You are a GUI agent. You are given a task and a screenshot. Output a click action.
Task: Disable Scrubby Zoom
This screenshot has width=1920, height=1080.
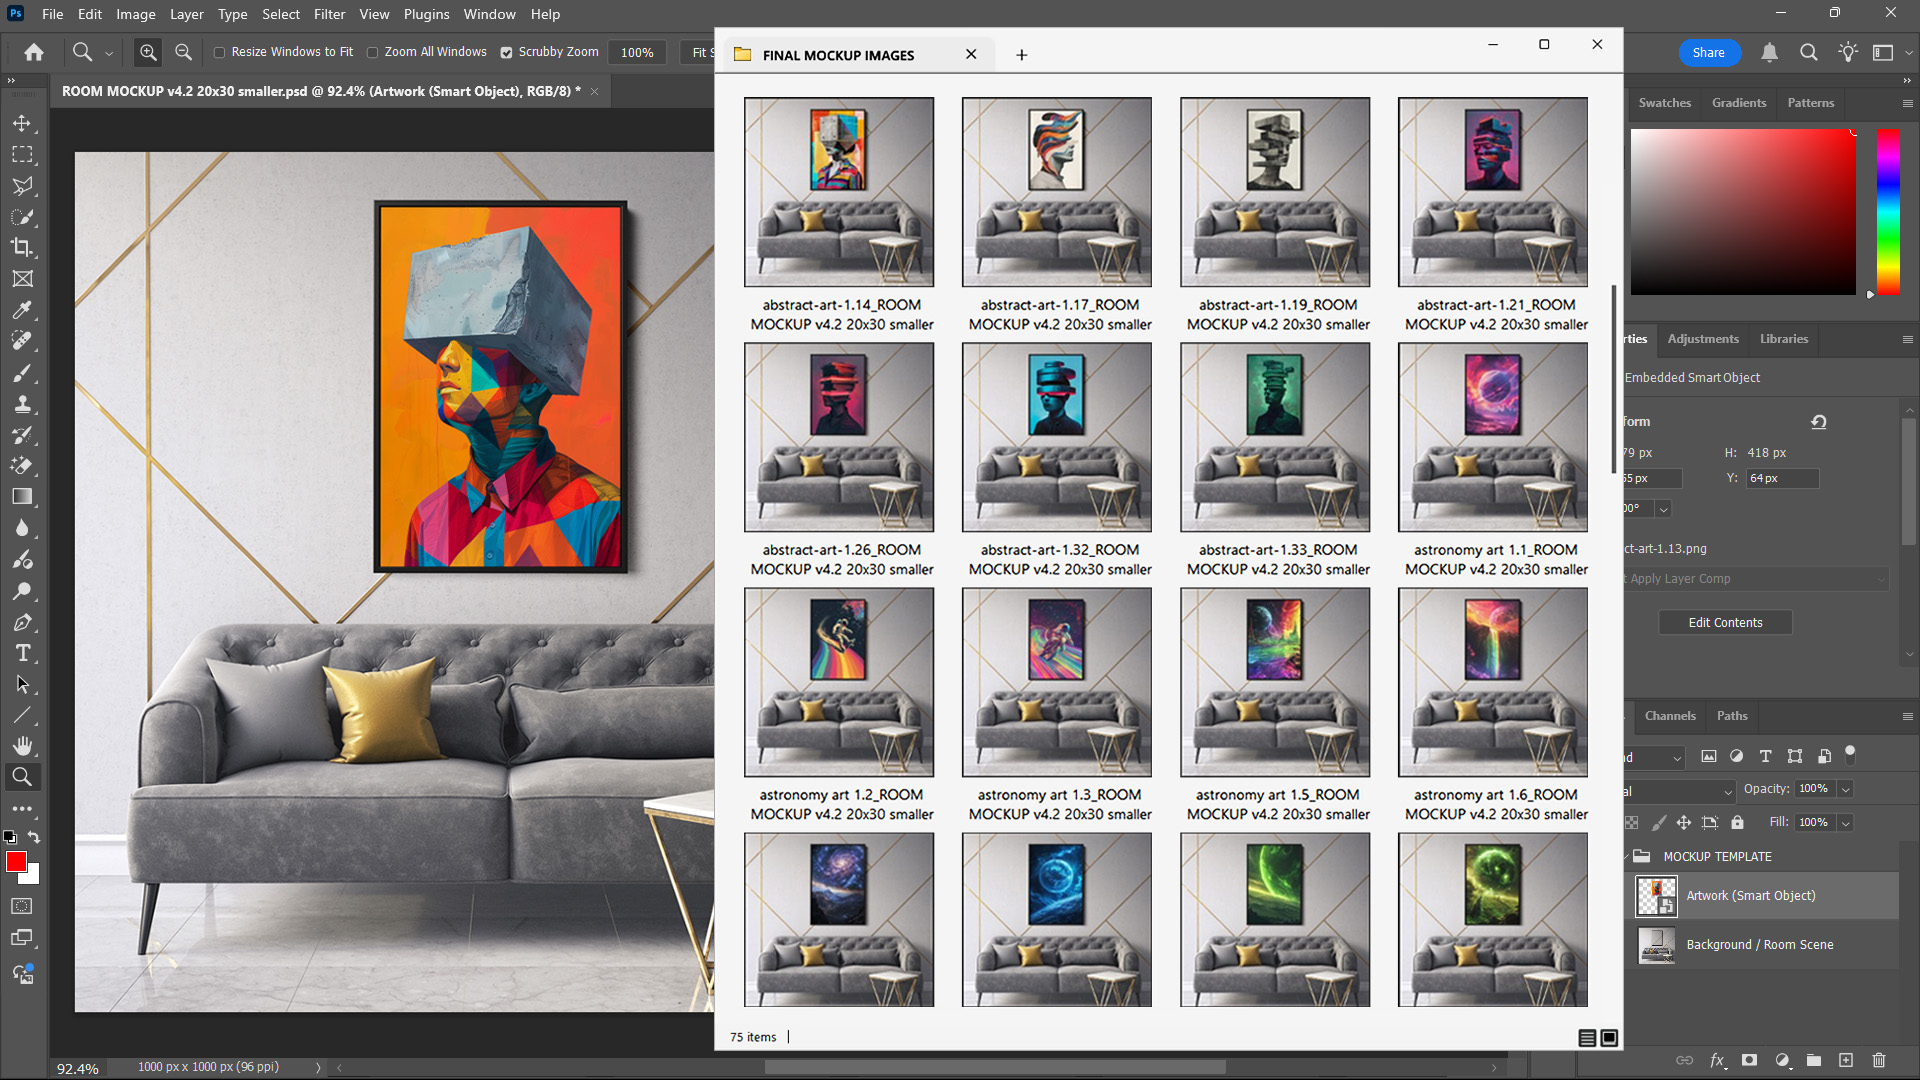pos(508,52)
